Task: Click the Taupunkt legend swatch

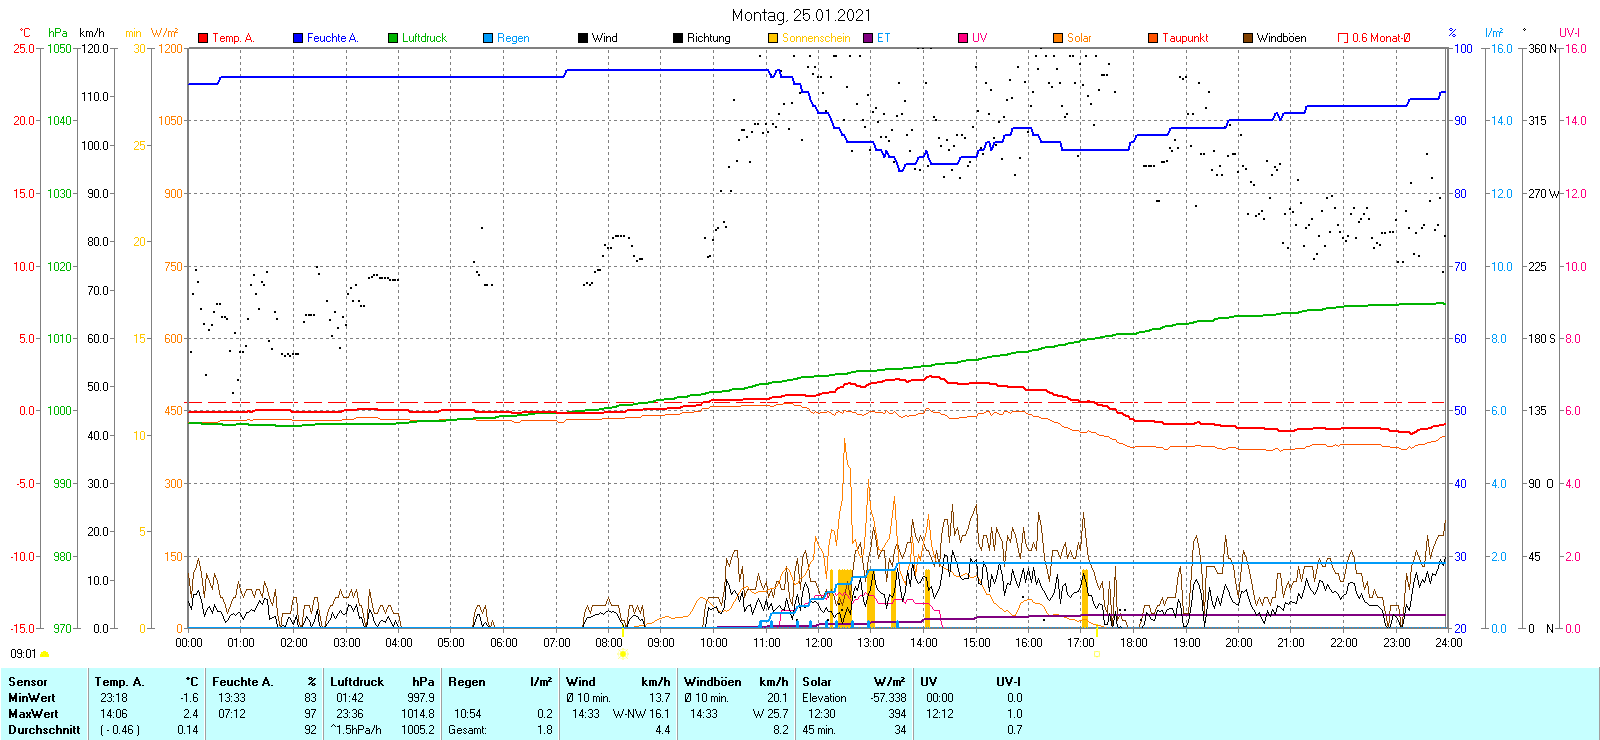Action: click(x=1153, y=38)
